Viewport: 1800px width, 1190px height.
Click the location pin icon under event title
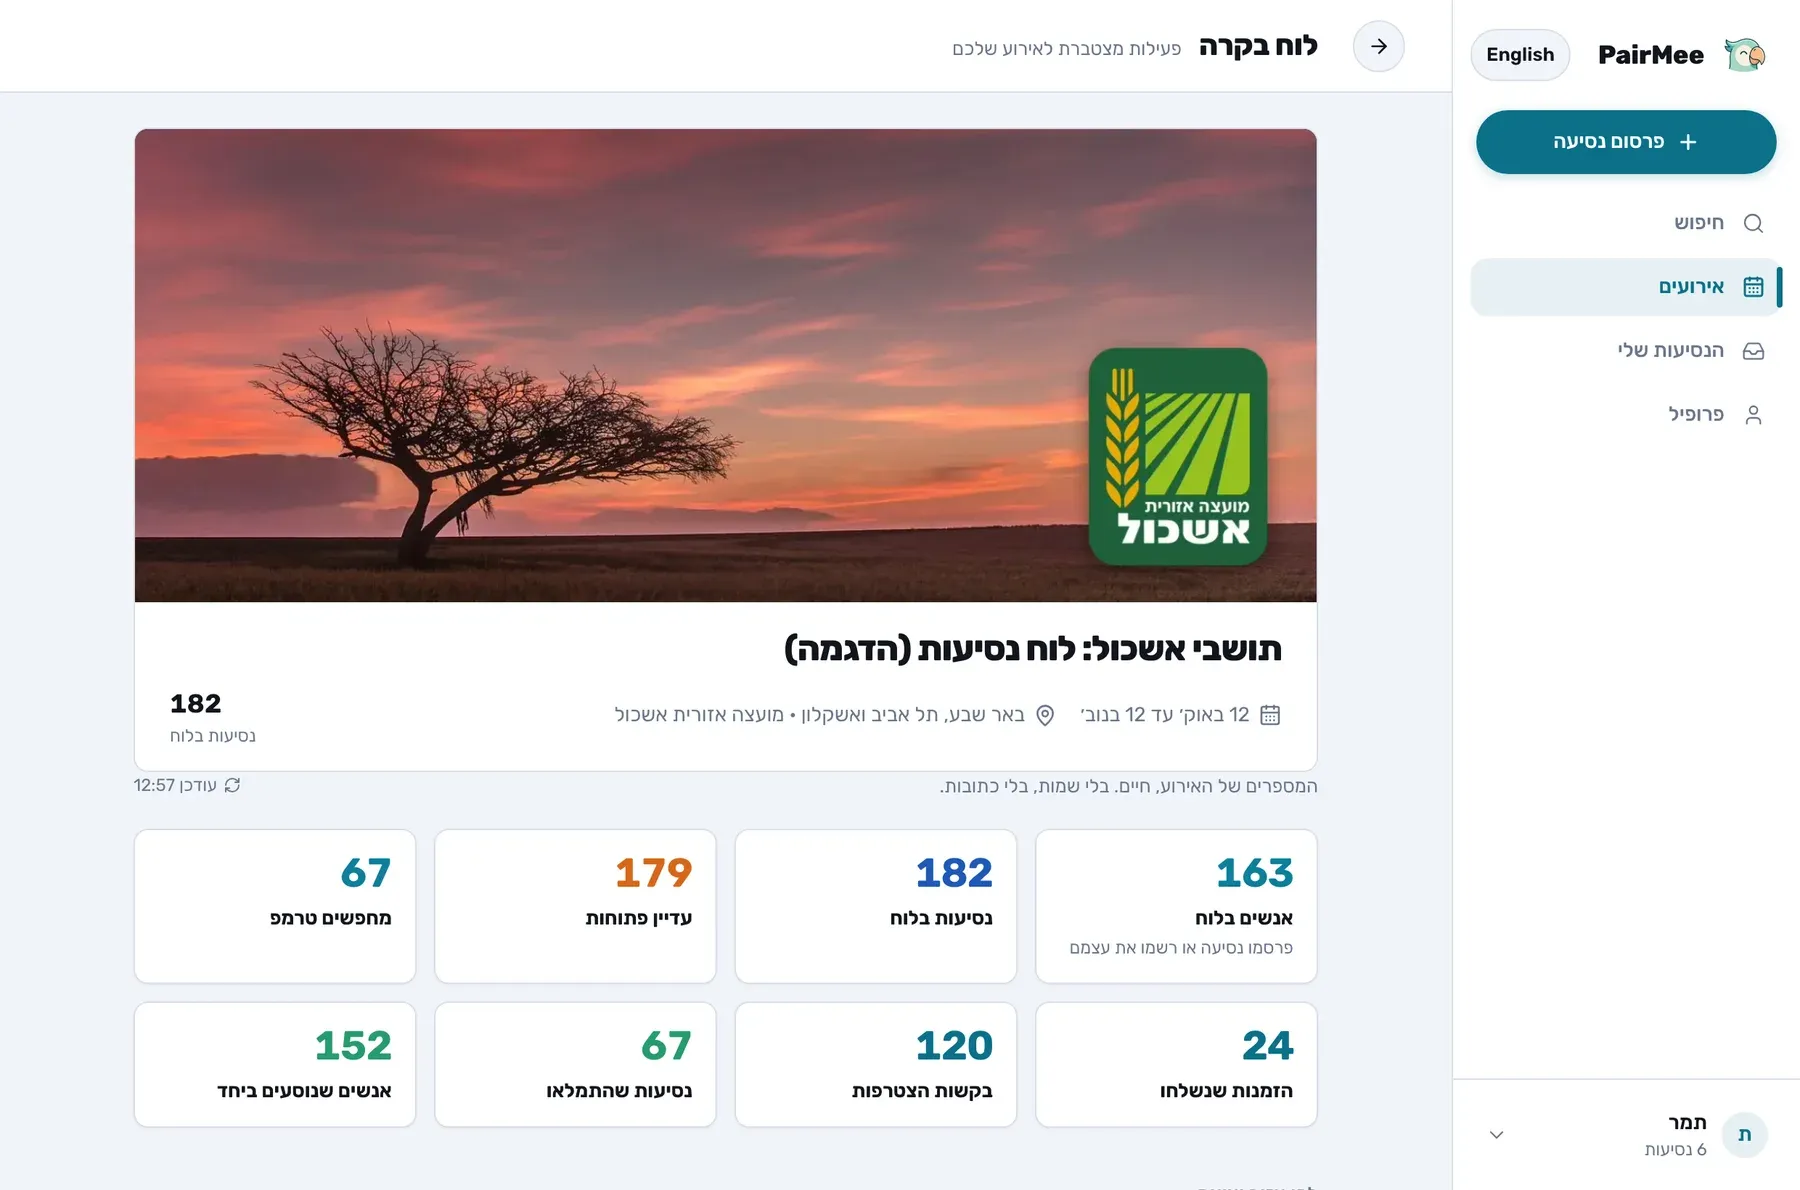point(1045,715)
